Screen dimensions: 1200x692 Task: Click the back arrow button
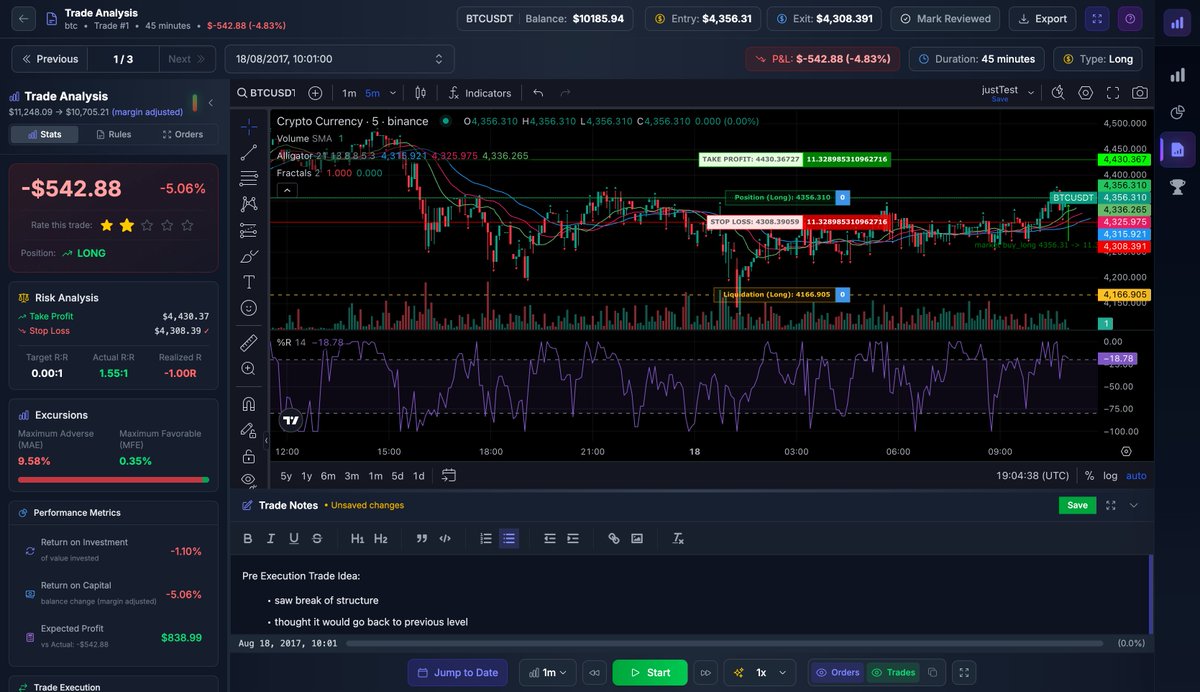coord(24,18)
